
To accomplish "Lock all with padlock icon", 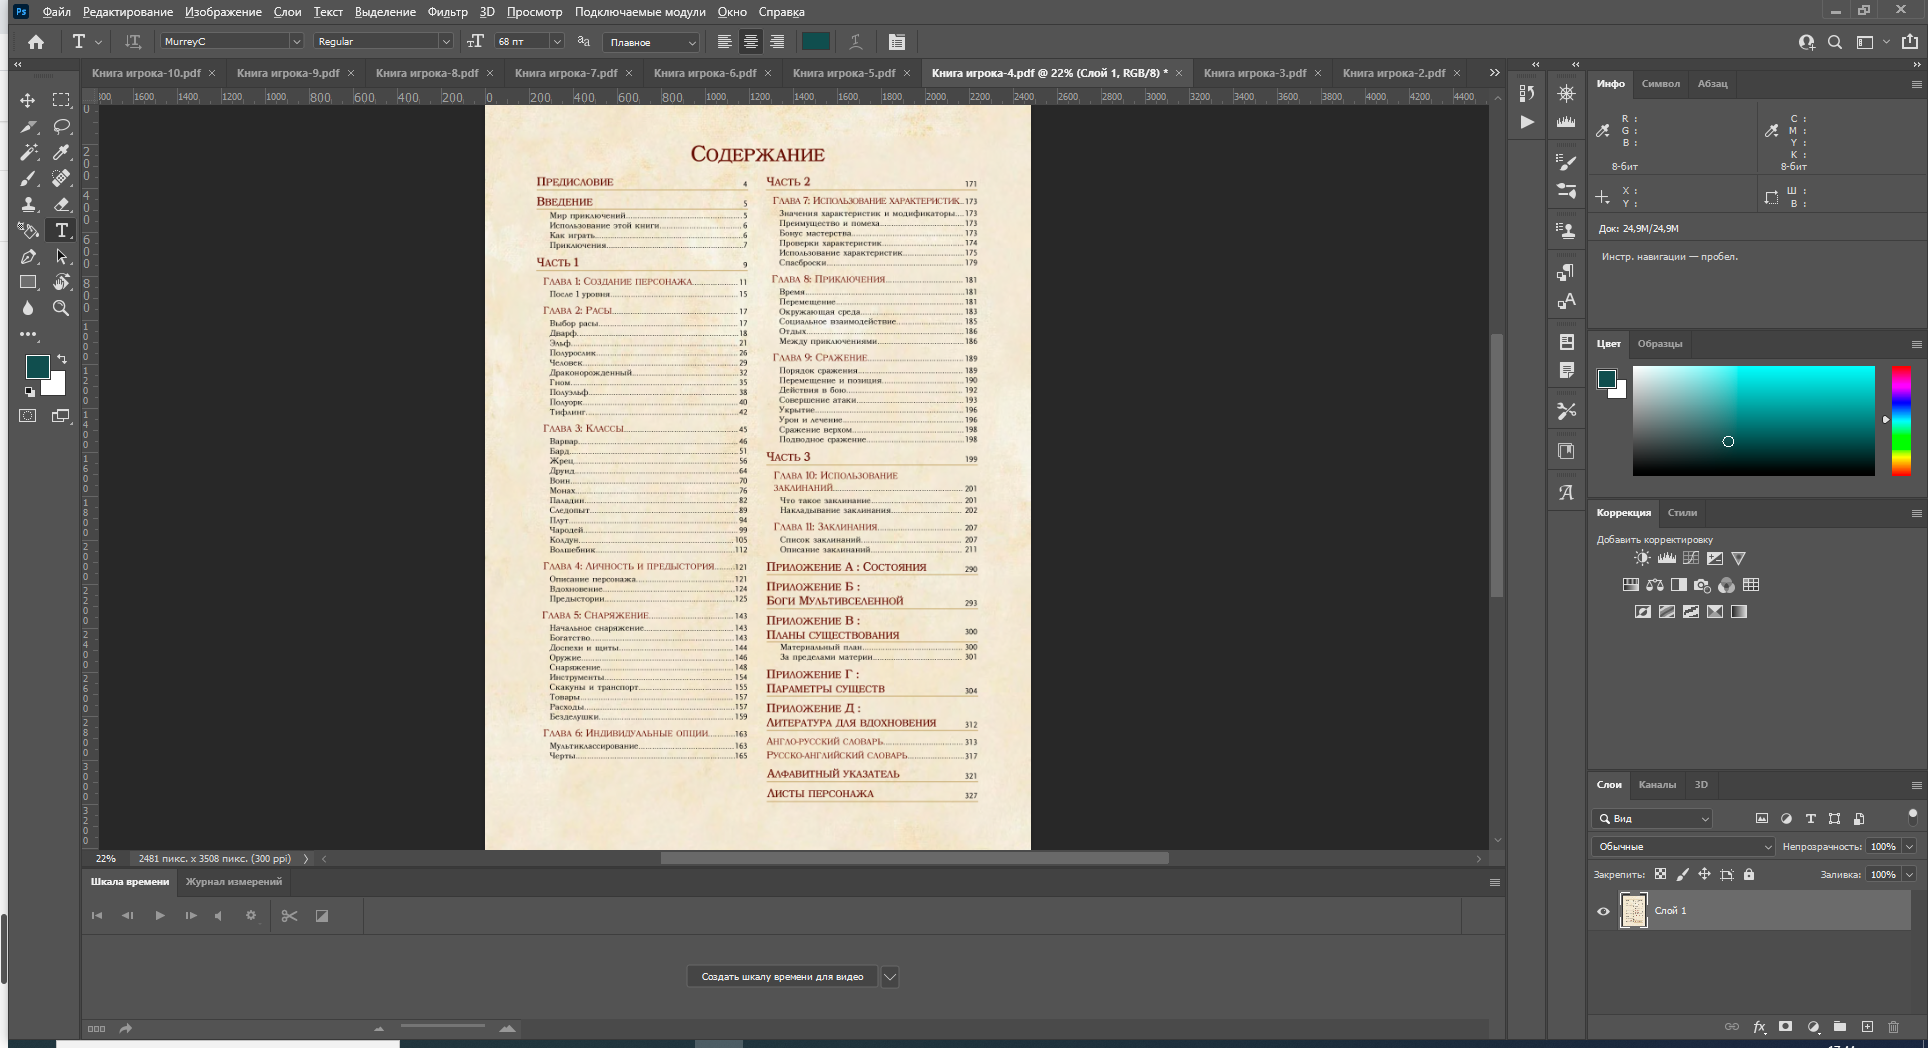I will [x=1748, y=874].
